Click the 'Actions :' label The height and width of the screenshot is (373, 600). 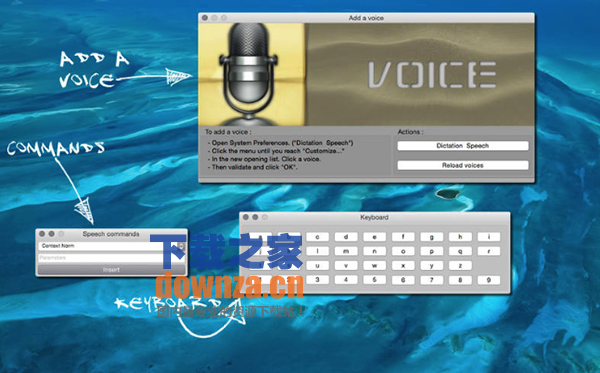(x=411, y=132)
